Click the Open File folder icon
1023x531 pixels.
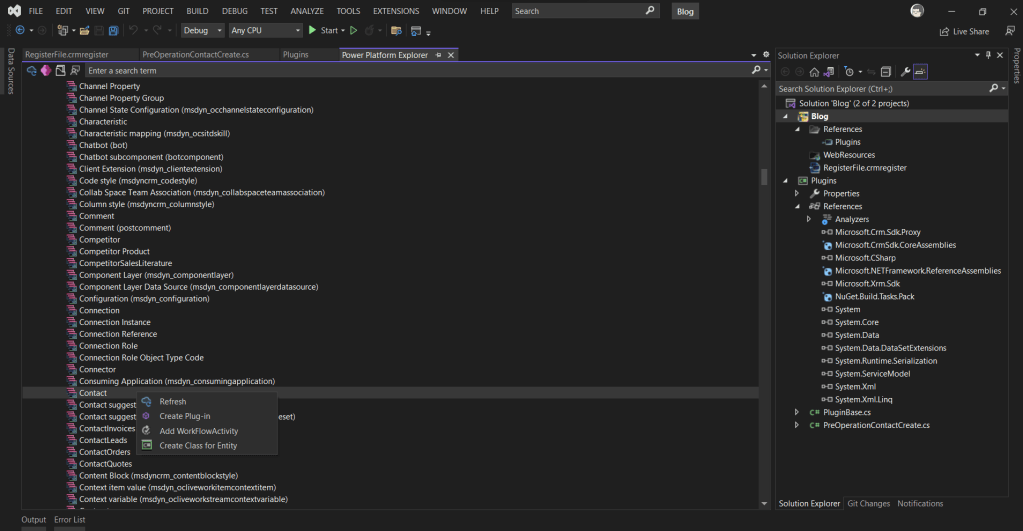coord(84,31)
